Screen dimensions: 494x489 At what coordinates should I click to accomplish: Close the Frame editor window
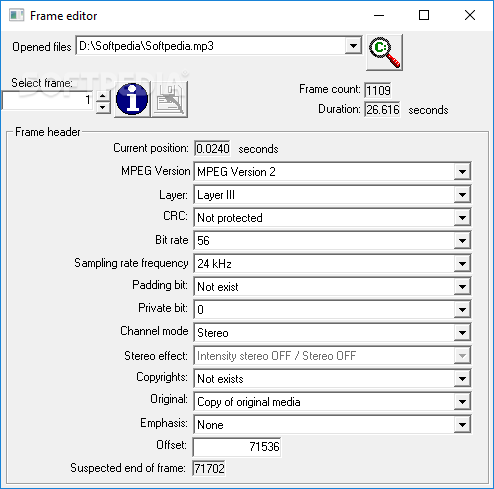point(470,15)
